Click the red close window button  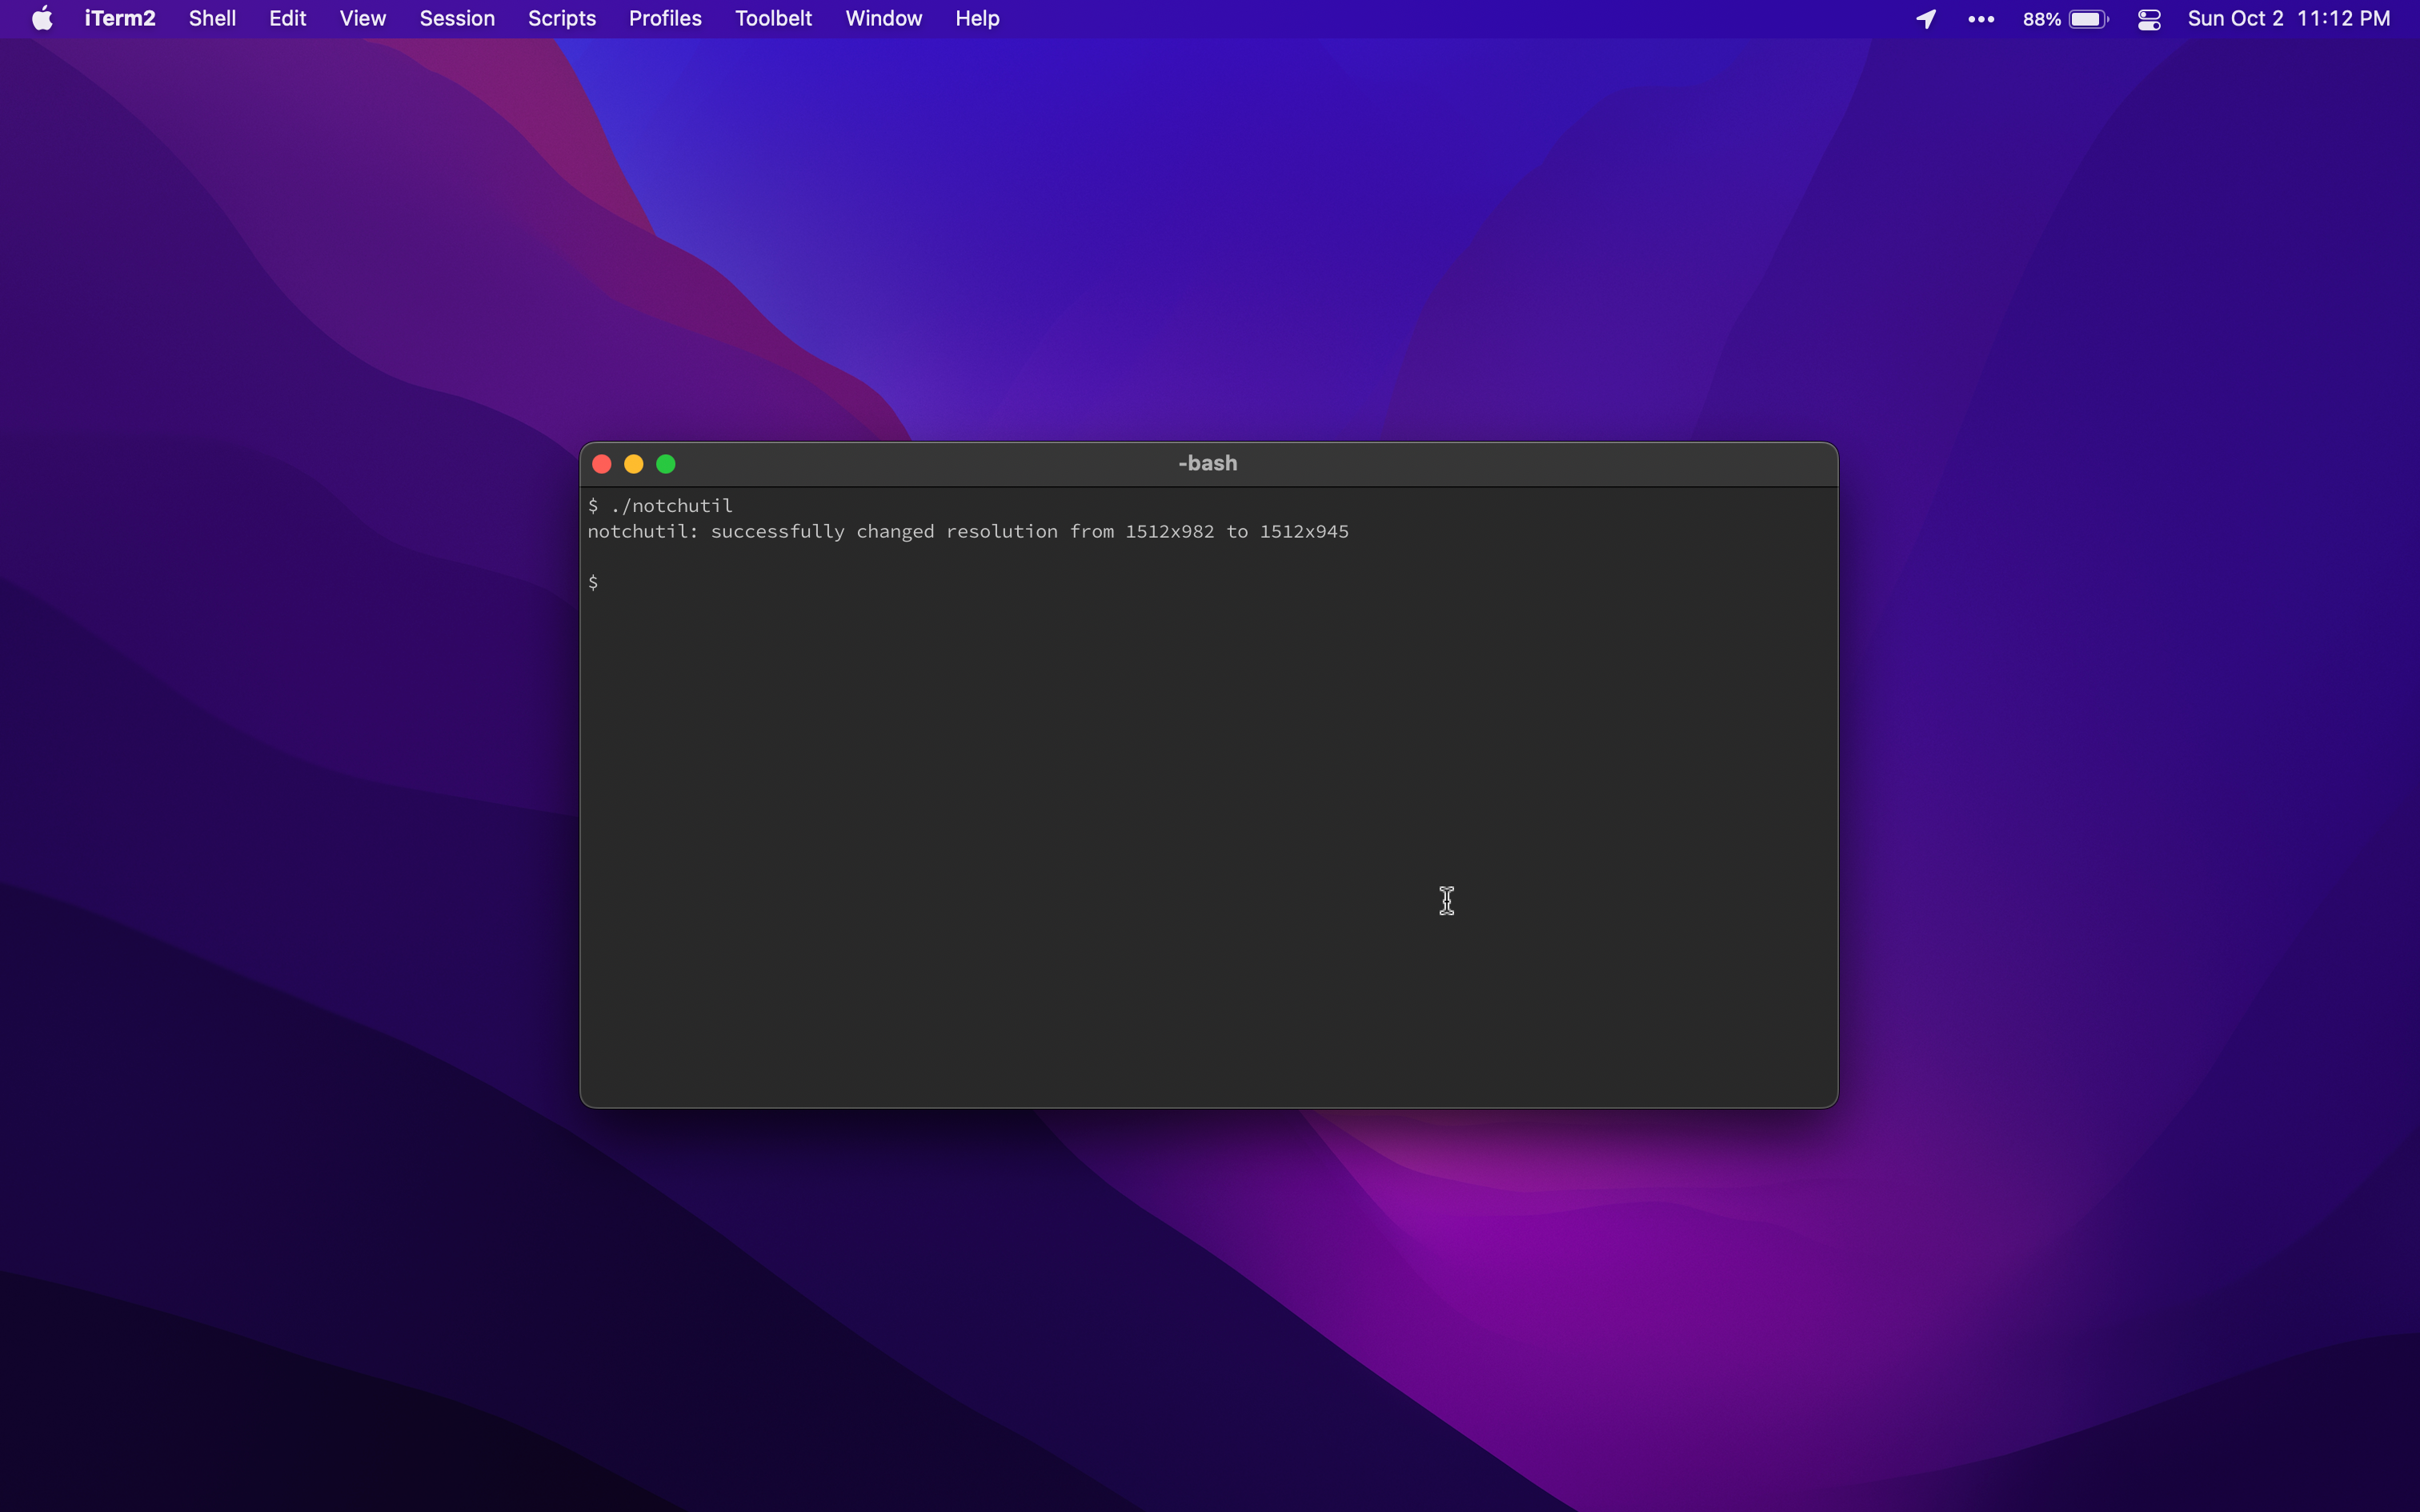tap(602, 464)
